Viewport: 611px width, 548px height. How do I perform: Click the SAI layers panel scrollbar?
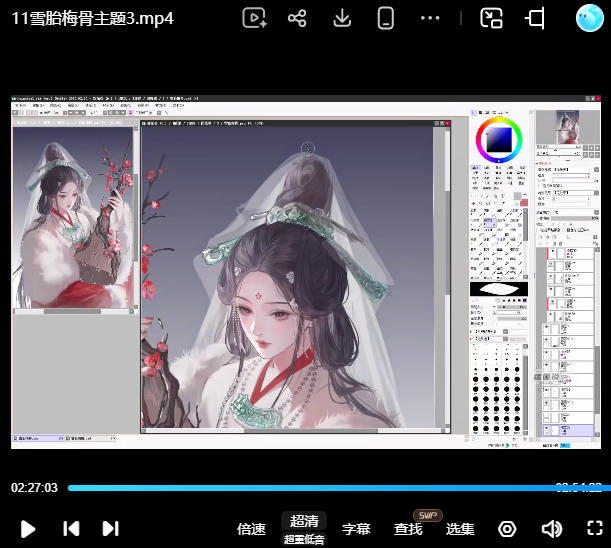tap(597, 378)
